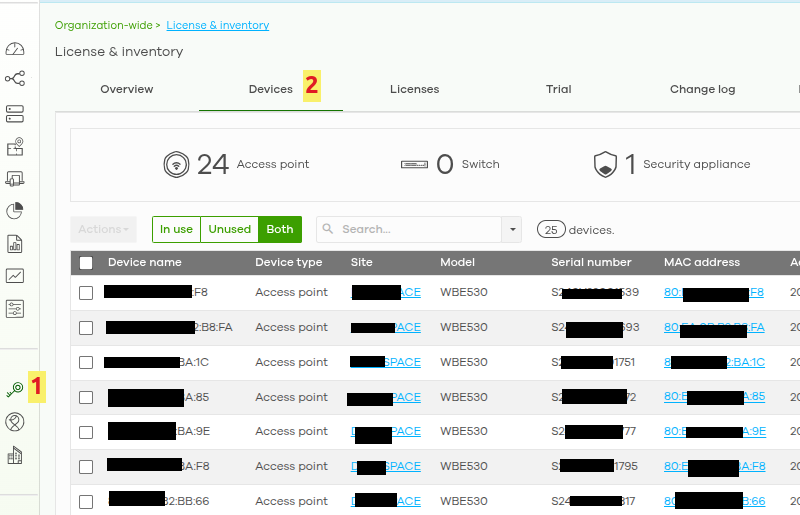
Task: Open the Topology share-nodes sidebar icon
Action: pos(15,79)
